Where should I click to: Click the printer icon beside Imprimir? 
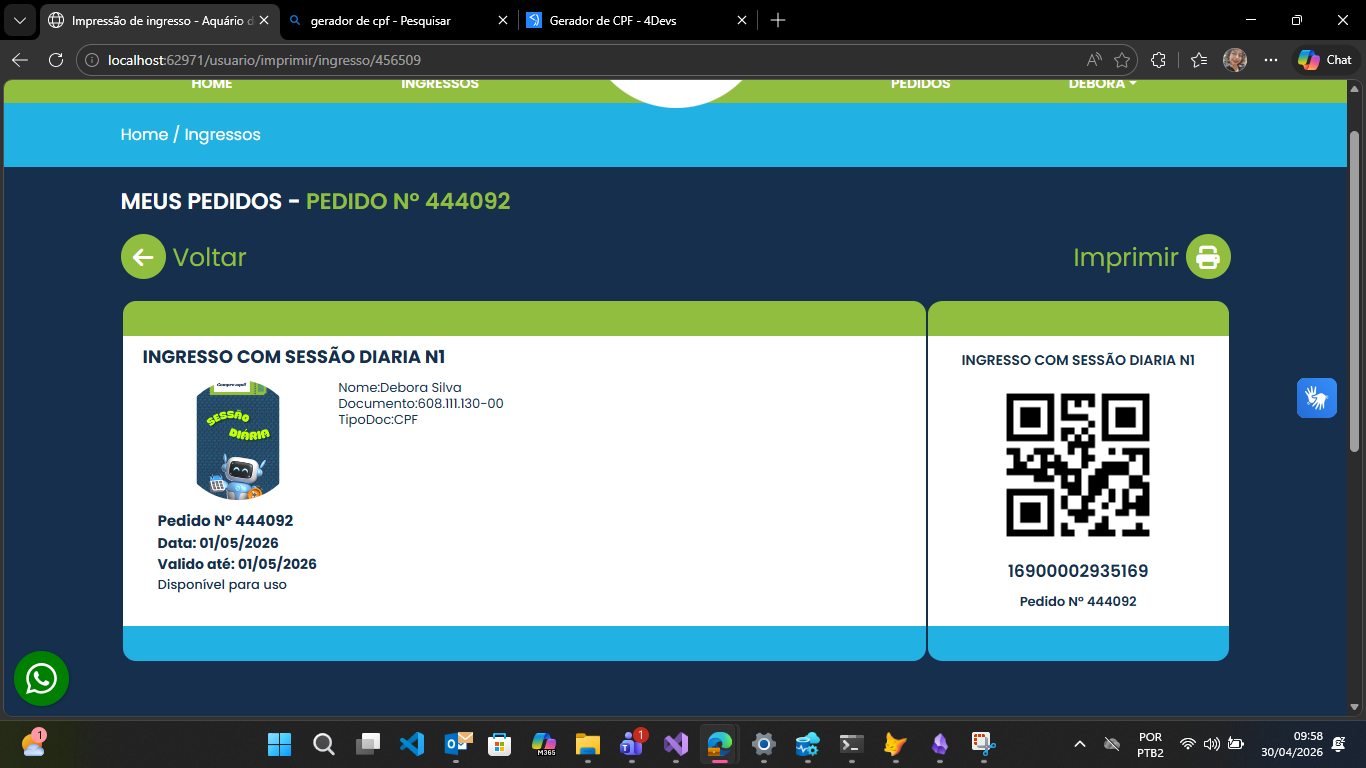[x=1208, y=257]
